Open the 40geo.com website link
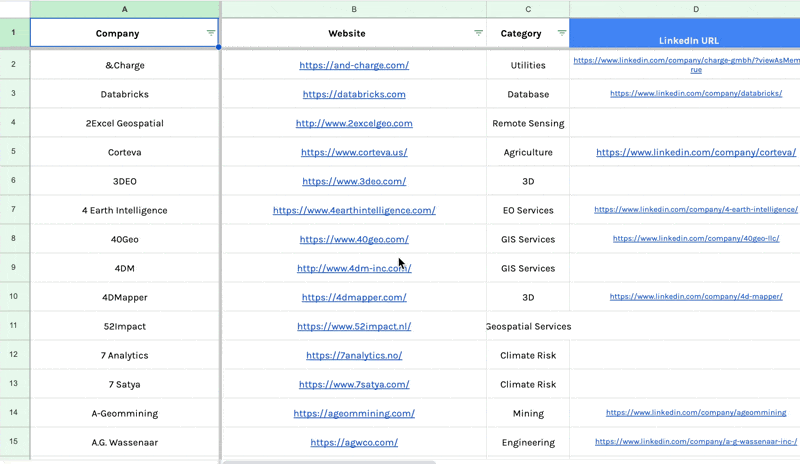Viewport: 800px width, 464px height. (354, 239)
